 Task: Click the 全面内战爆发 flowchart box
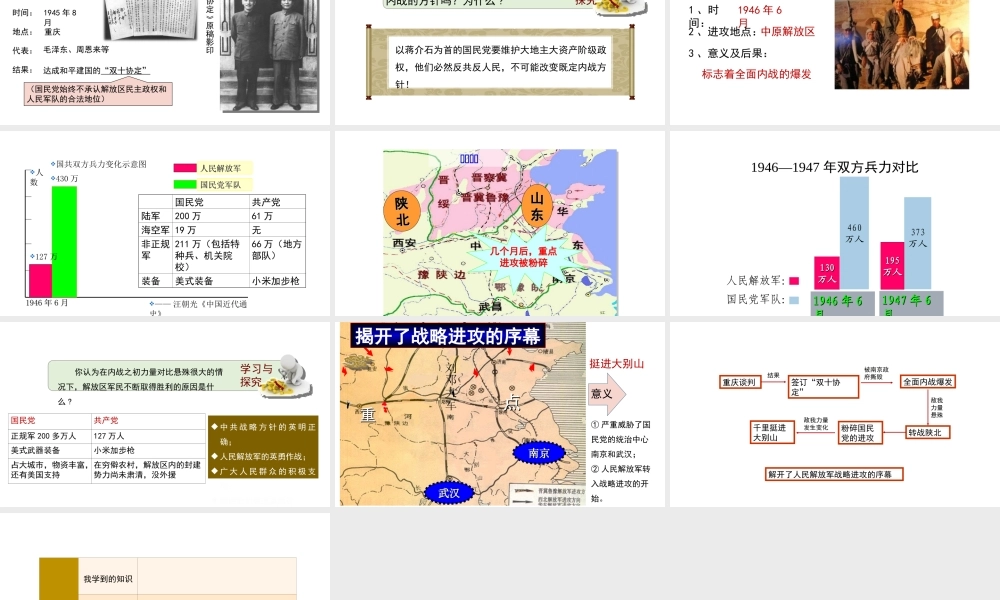[x=928, y=381]
